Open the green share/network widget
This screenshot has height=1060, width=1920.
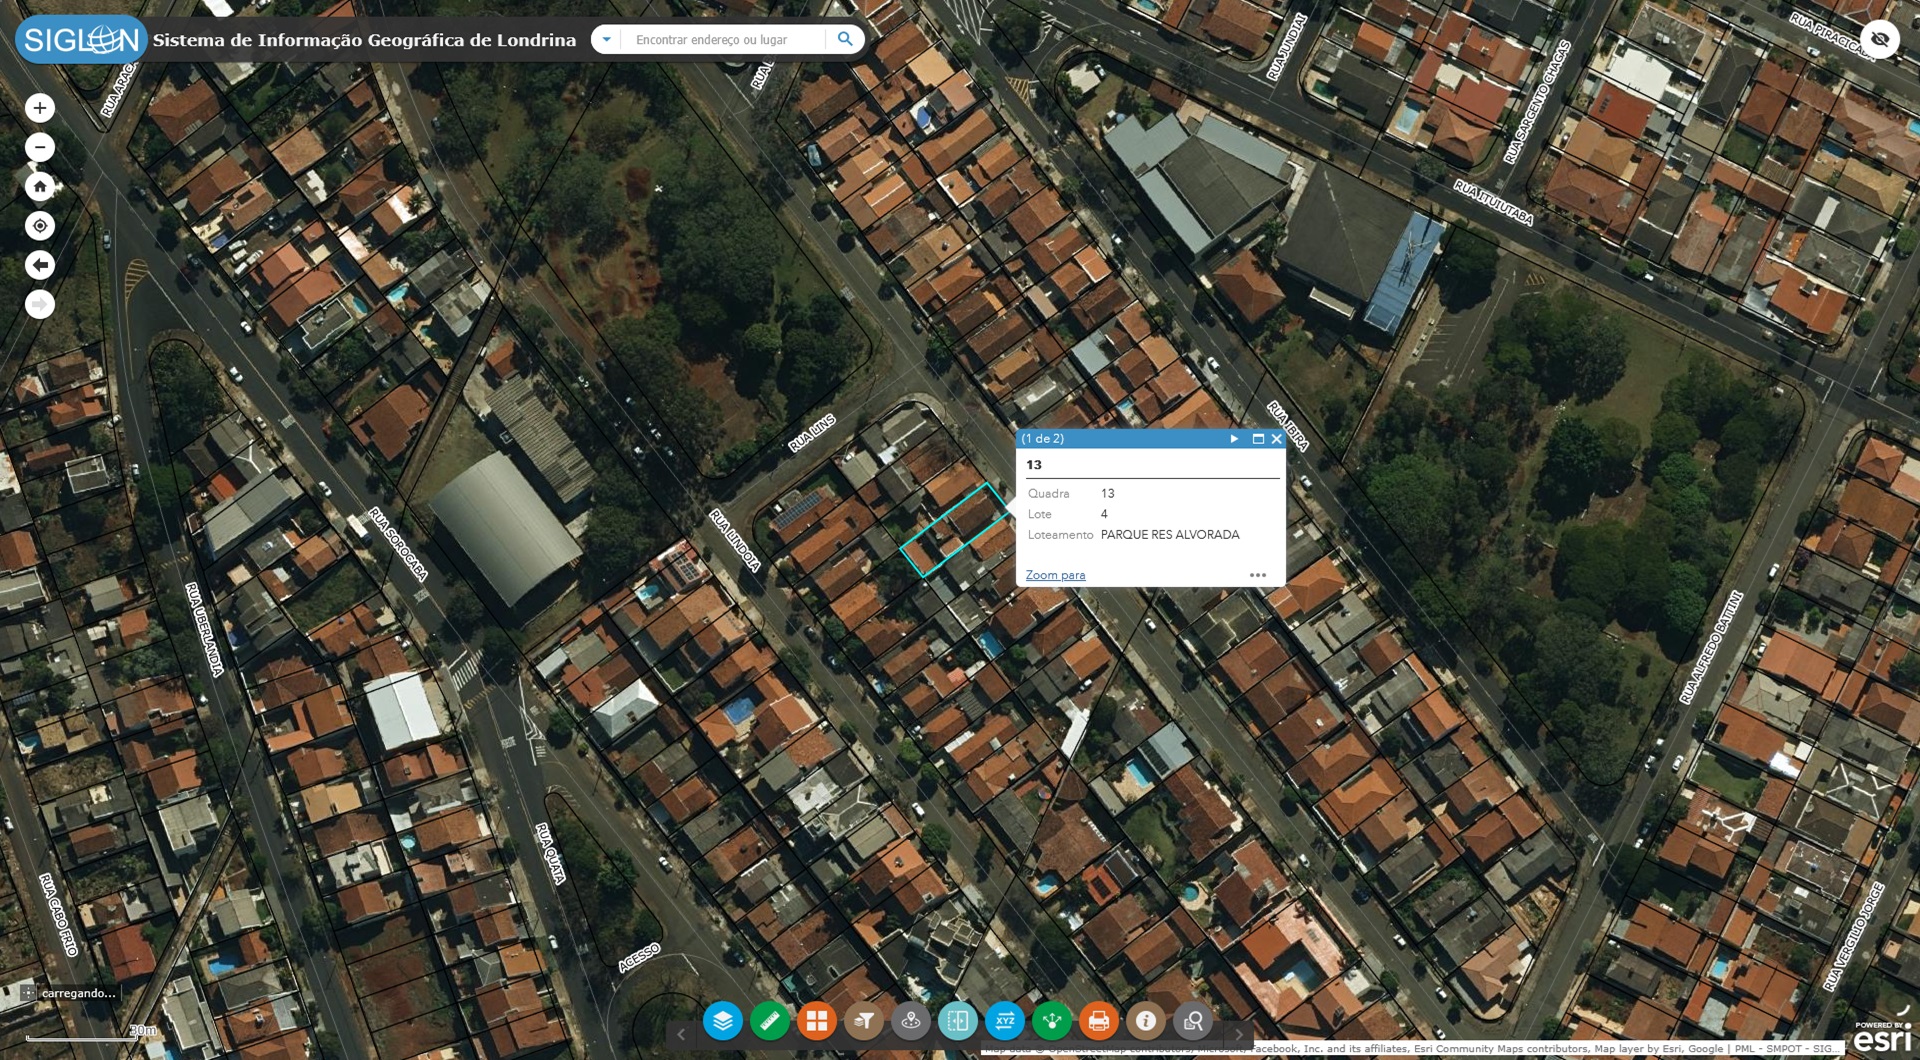click(x=1052, y=1021)
